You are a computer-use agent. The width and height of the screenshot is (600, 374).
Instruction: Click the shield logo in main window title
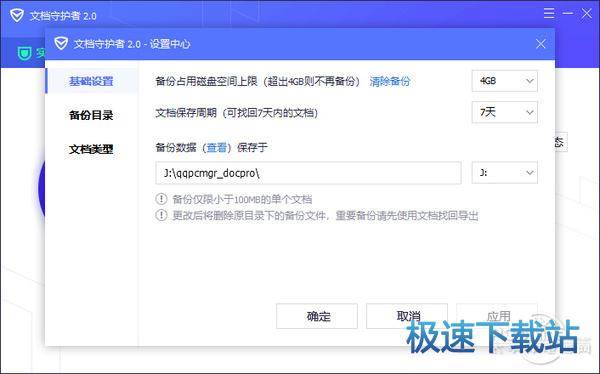(17, 16)
